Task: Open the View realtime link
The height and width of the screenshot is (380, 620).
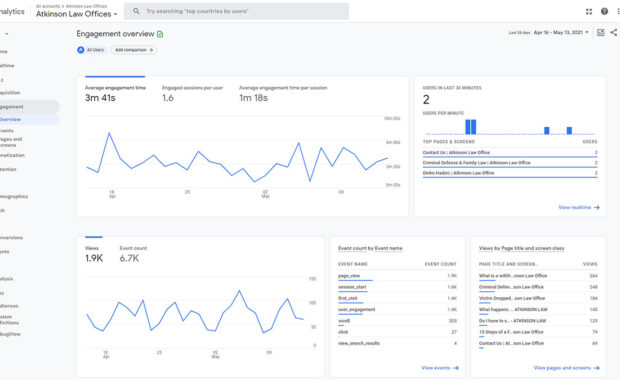Action: coord(579,207)
